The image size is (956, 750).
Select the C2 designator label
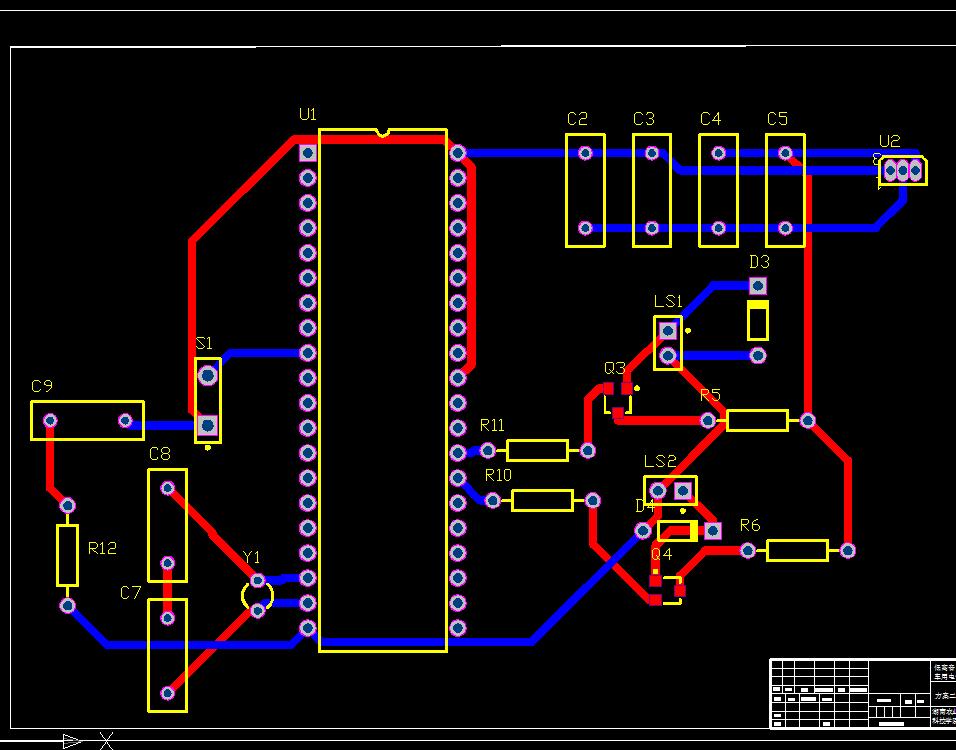click(x=577, y=119)
